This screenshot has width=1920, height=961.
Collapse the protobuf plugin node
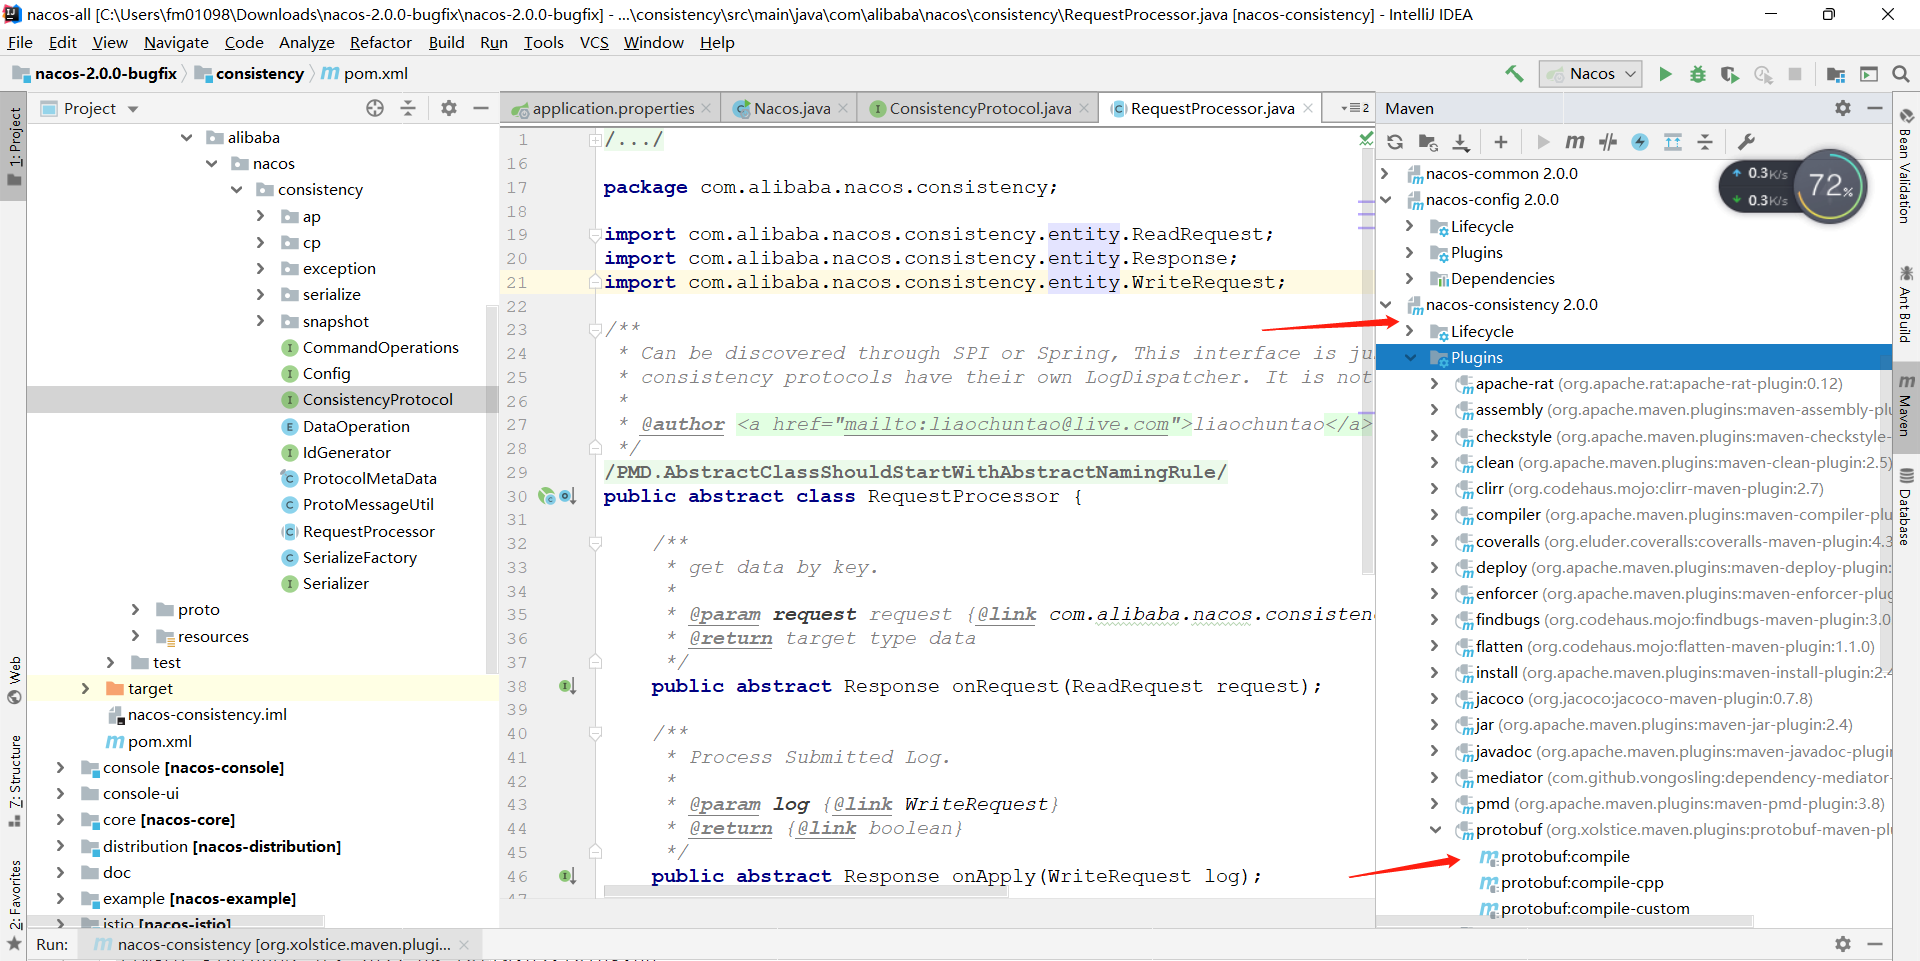click(x=1435, y=830)
